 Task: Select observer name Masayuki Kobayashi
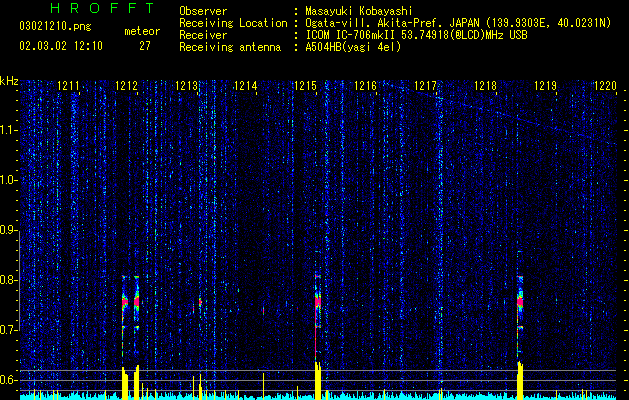tap(359, 11)
